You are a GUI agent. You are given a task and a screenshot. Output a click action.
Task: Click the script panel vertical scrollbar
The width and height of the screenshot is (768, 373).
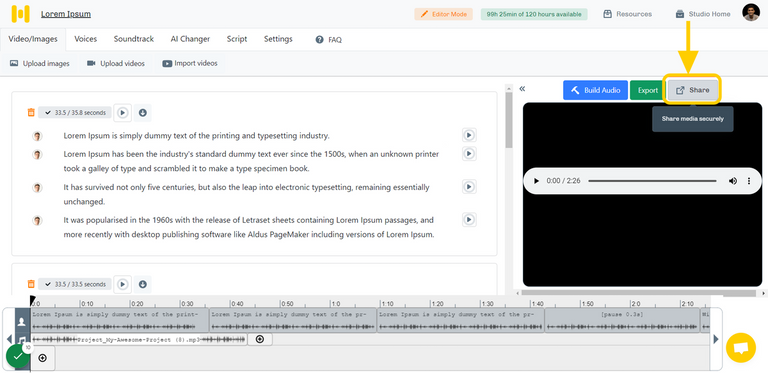coord(509,120)
